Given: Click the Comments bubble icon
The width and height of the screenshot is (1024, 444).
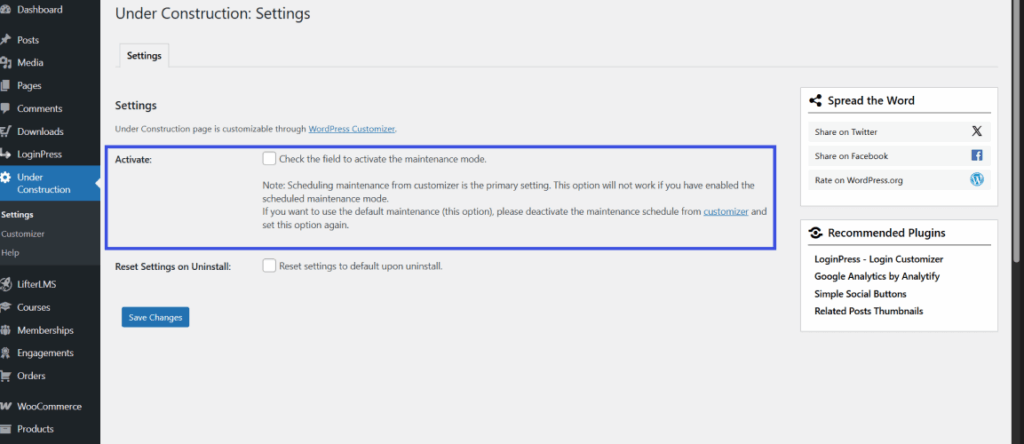Looking at the screenshot, I should coord(5,108).
